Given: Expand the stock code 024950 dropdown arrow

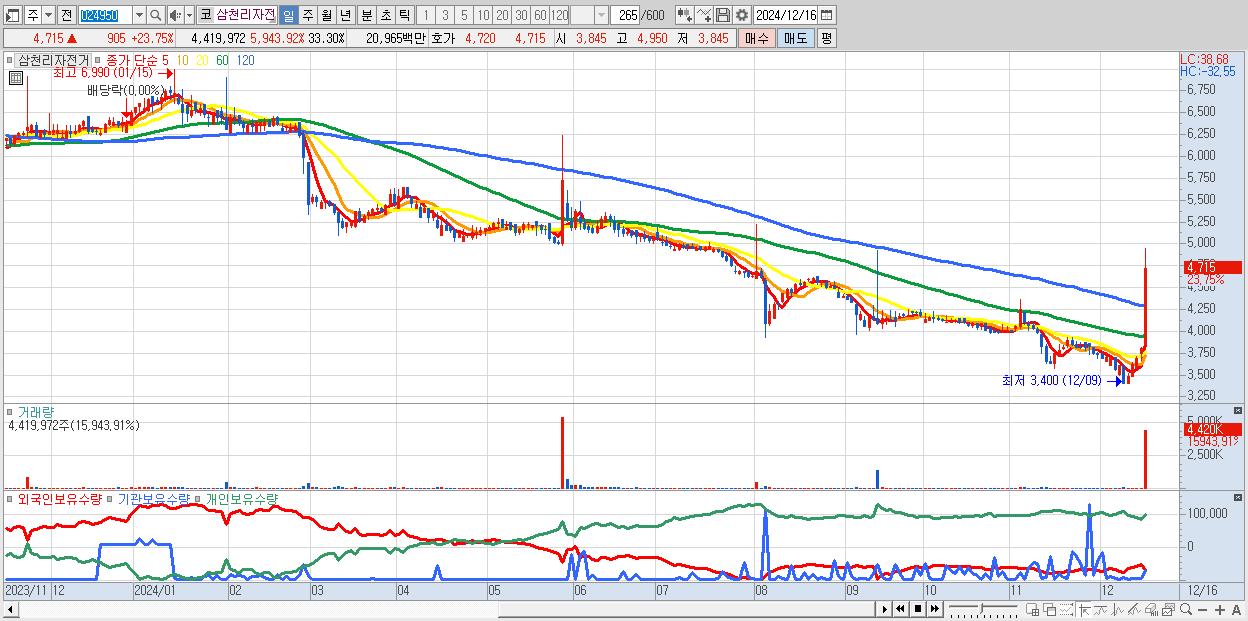Looking at the screenshot, I should pyautogui.click(x=139, y=15).
